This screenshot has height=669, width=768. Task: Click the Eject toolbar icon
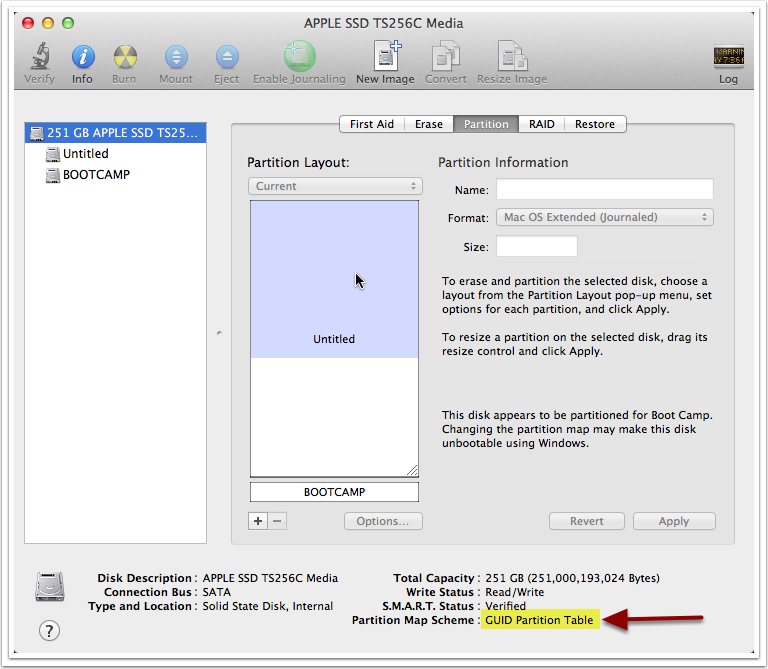[227, 57]
